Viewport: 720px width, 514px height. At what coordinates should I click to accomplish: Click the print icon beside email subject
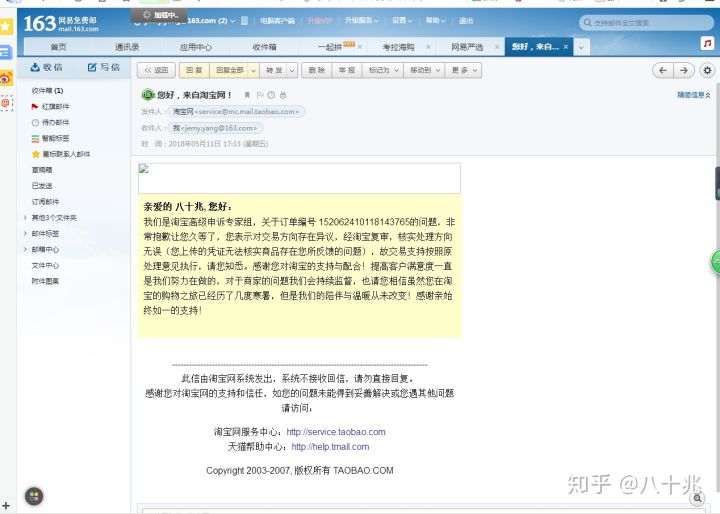pyautogui.click(x=283, y=95)
